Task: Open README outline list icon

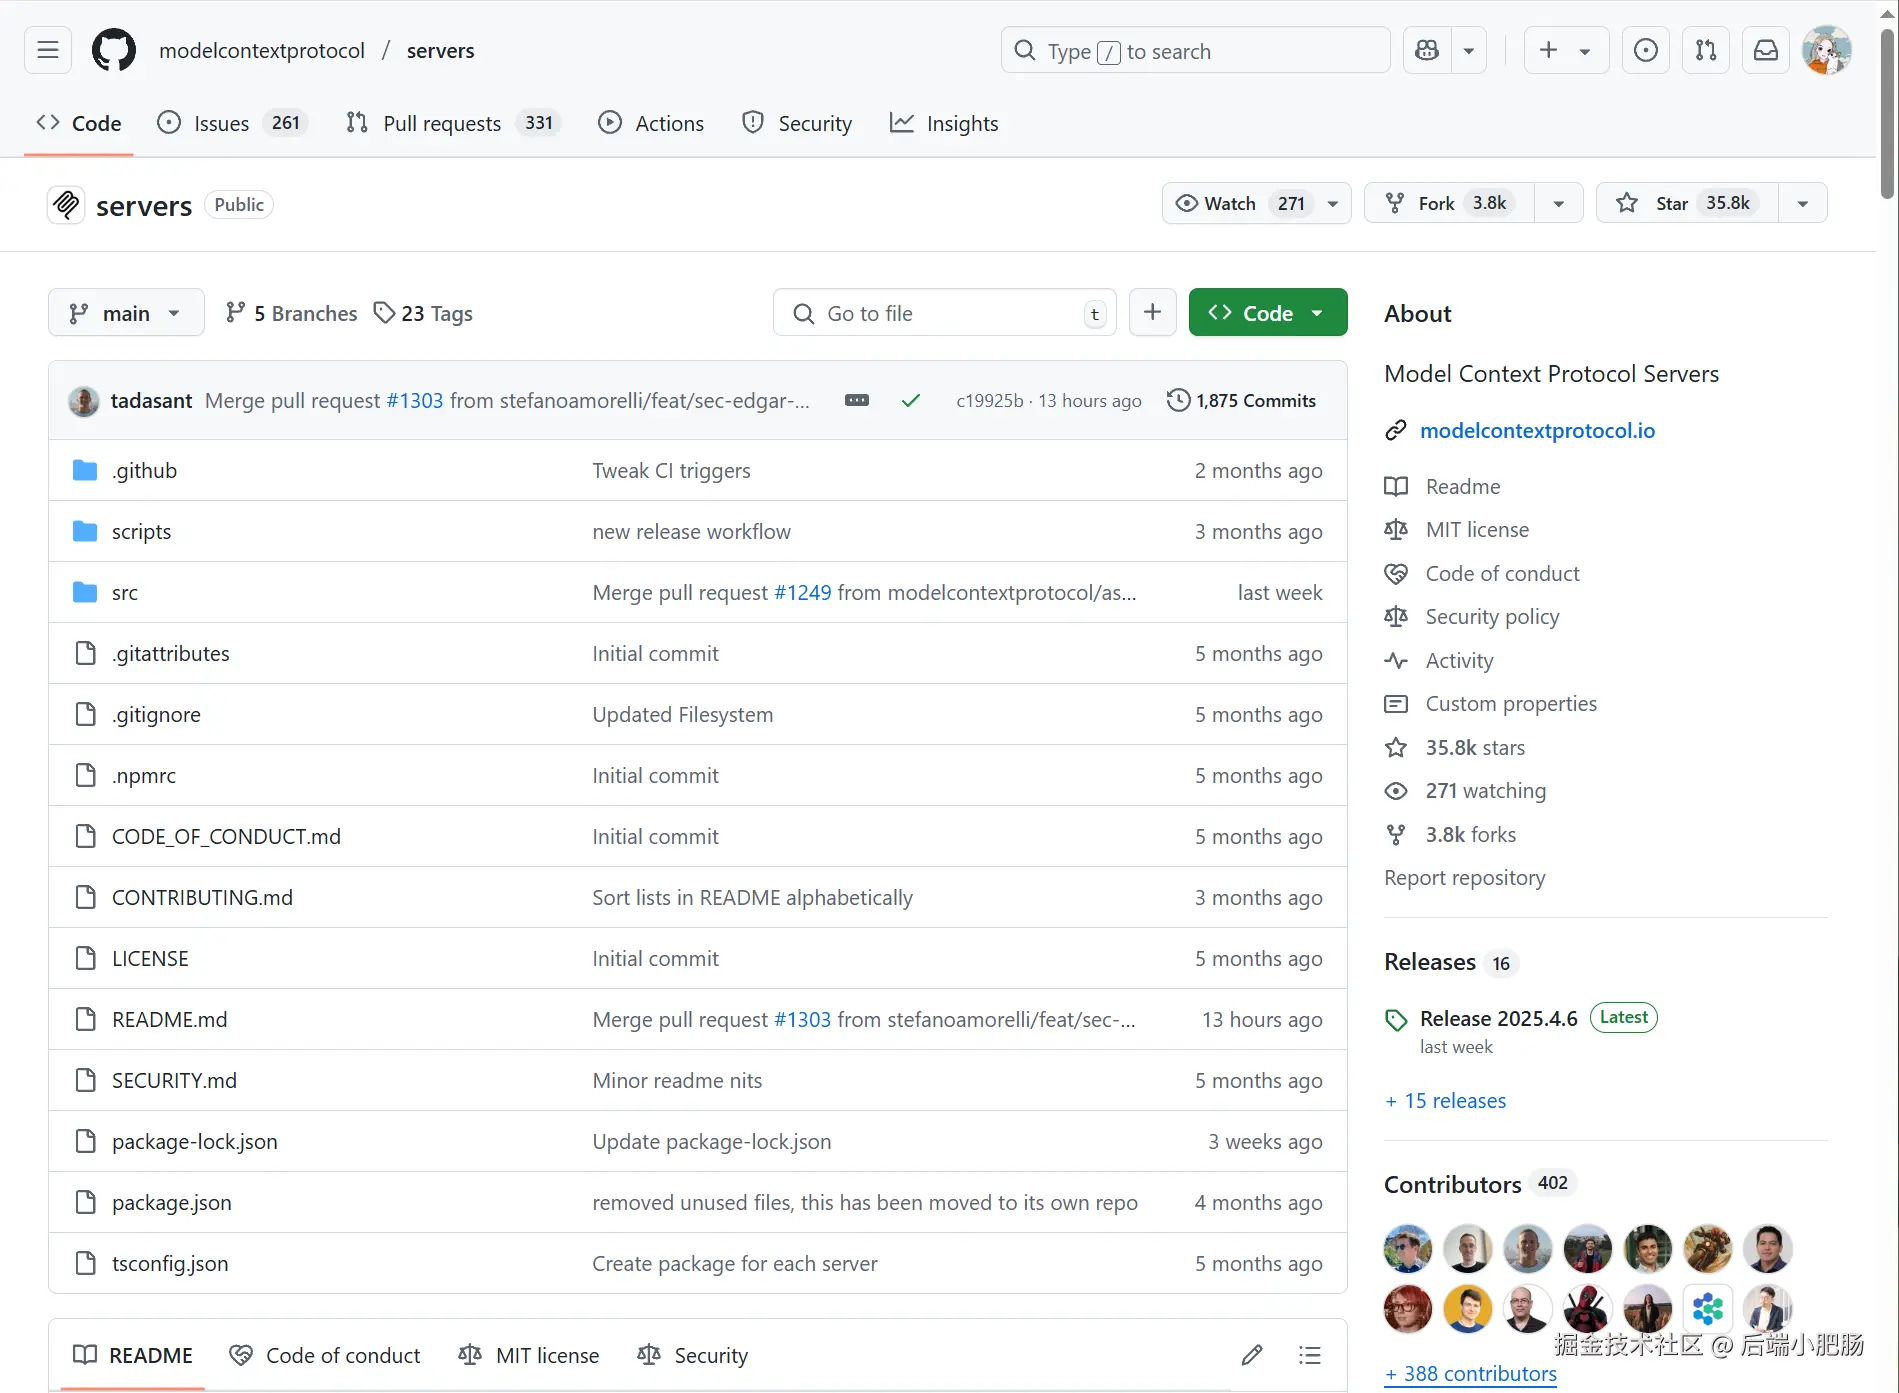Action: click(1310, 1355)
